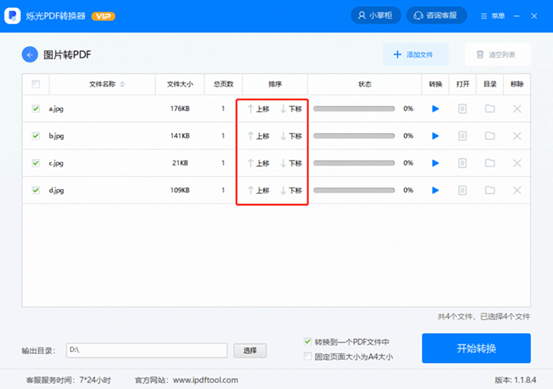Open the converted file for b.jpg
553x389 pixels.
pos(462,136)
